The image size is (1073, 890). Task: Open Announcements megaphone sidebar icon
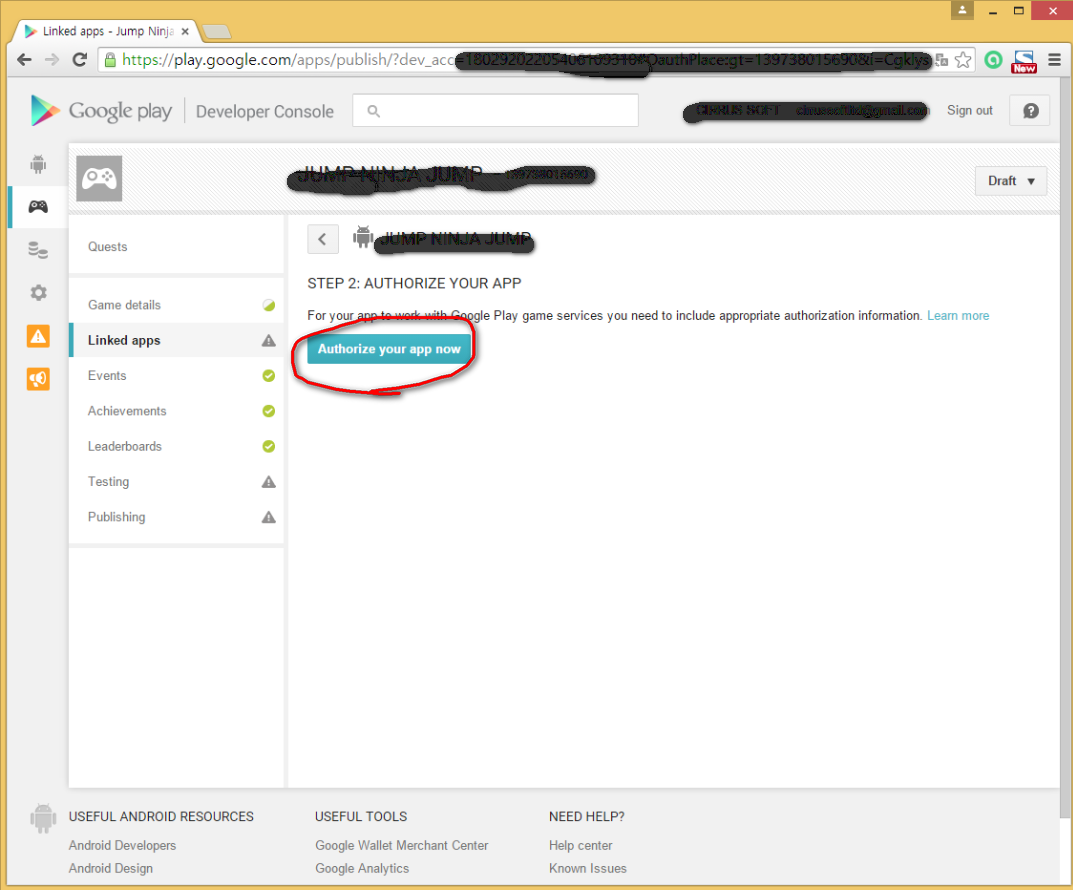pos(38,378)
